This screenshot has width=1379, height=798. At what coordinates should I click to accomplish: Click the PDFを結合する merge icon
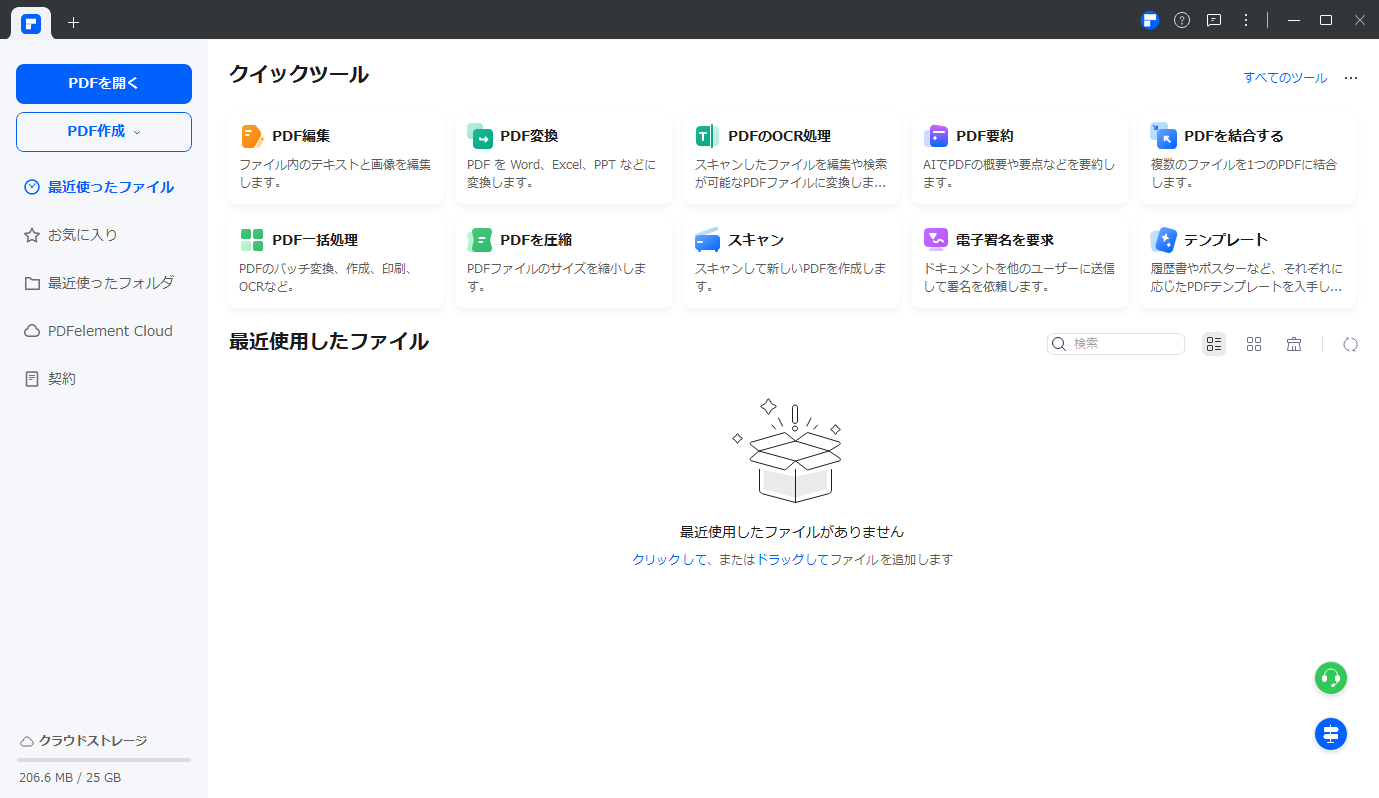(1164, 136)
